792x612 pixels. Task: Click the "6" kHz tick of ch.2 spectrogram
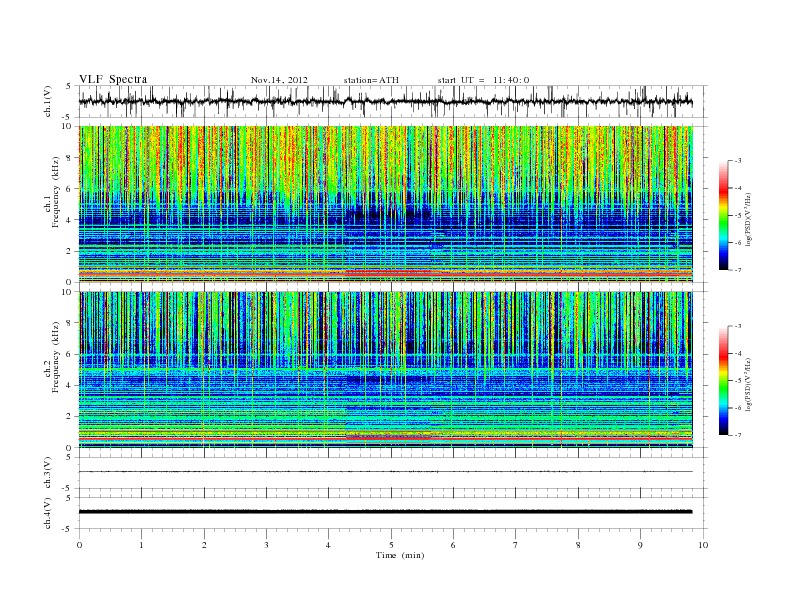(70, 354)
